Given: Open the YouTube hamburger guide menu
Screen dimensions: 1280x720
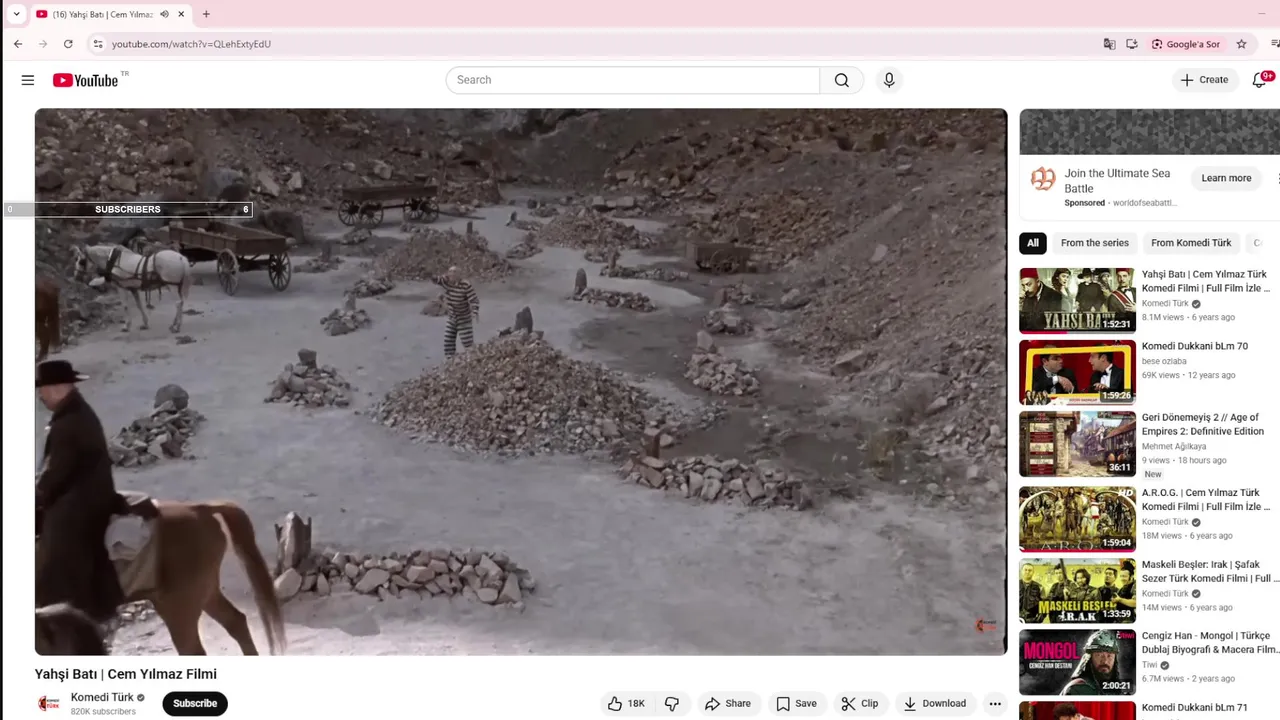Looking at the screenshot, I should click(x=28, y=80).
